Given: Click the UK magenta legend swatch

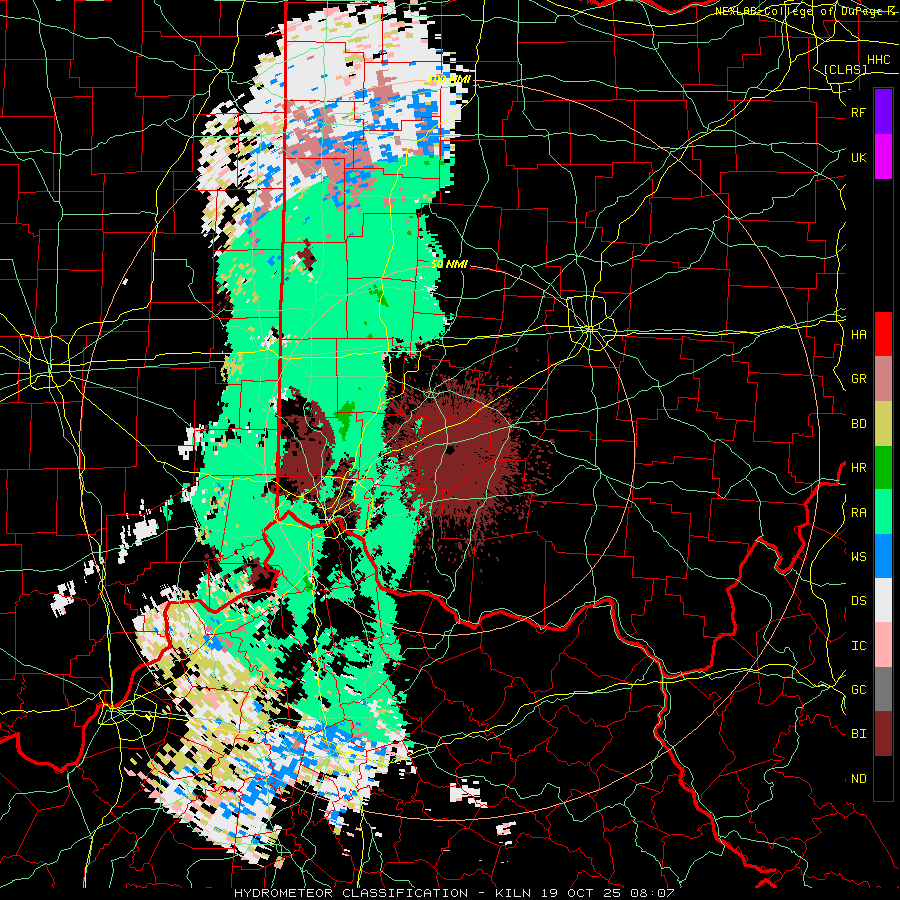Looking at the screenshot, I should tap(883, 157).
